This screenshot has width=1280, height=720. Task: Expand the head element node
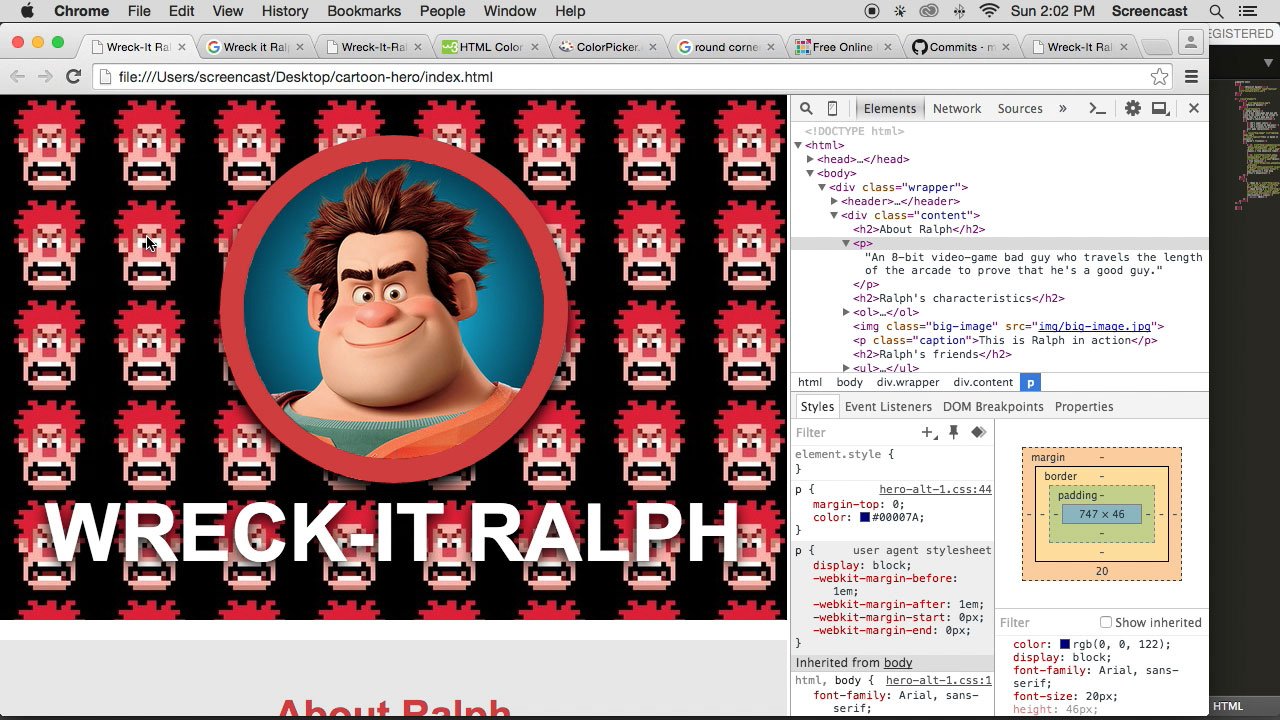tap(811, 159)
